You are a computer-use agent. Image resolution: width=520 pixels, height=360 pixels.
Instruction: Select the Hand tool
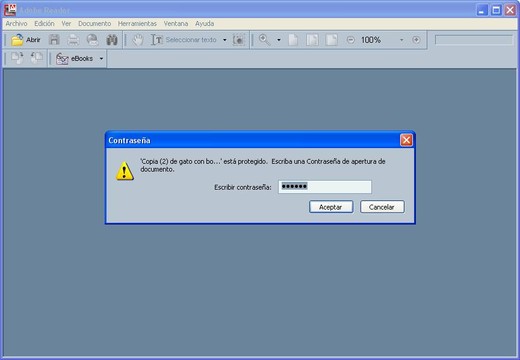[x=137, y=40]
